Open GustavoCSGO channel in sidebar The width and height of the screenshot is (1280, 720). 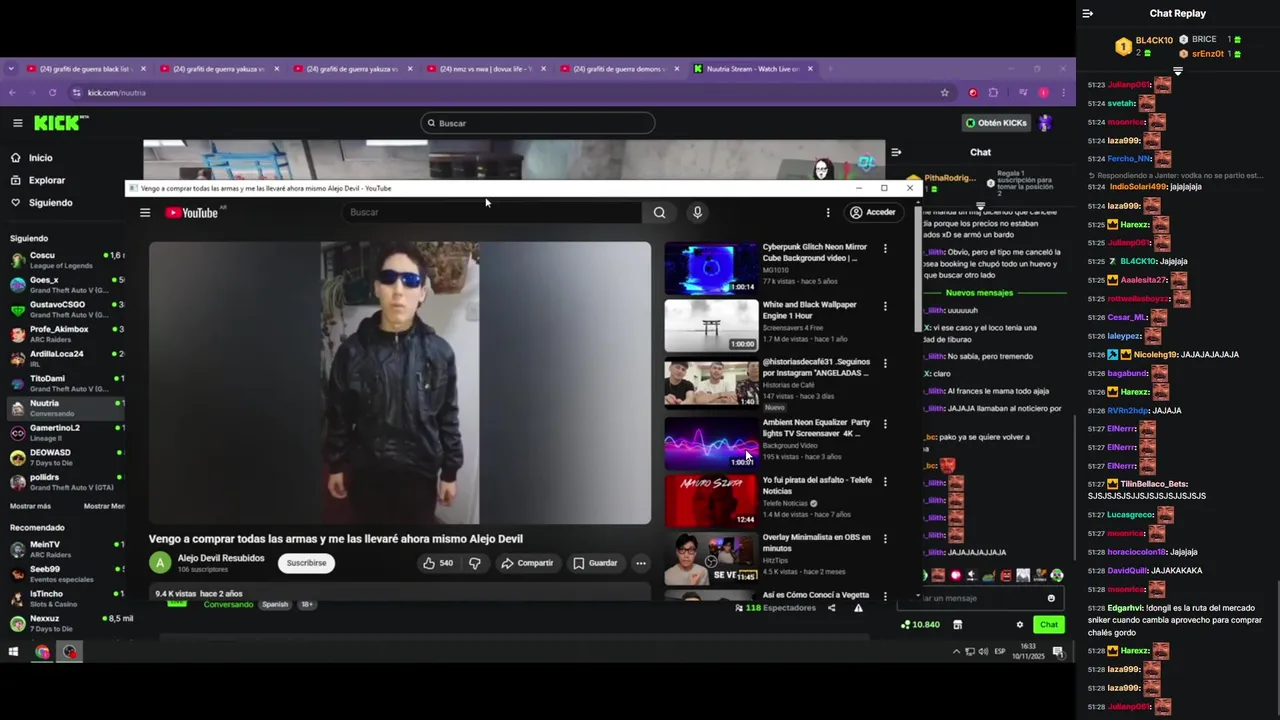[63, 309]
